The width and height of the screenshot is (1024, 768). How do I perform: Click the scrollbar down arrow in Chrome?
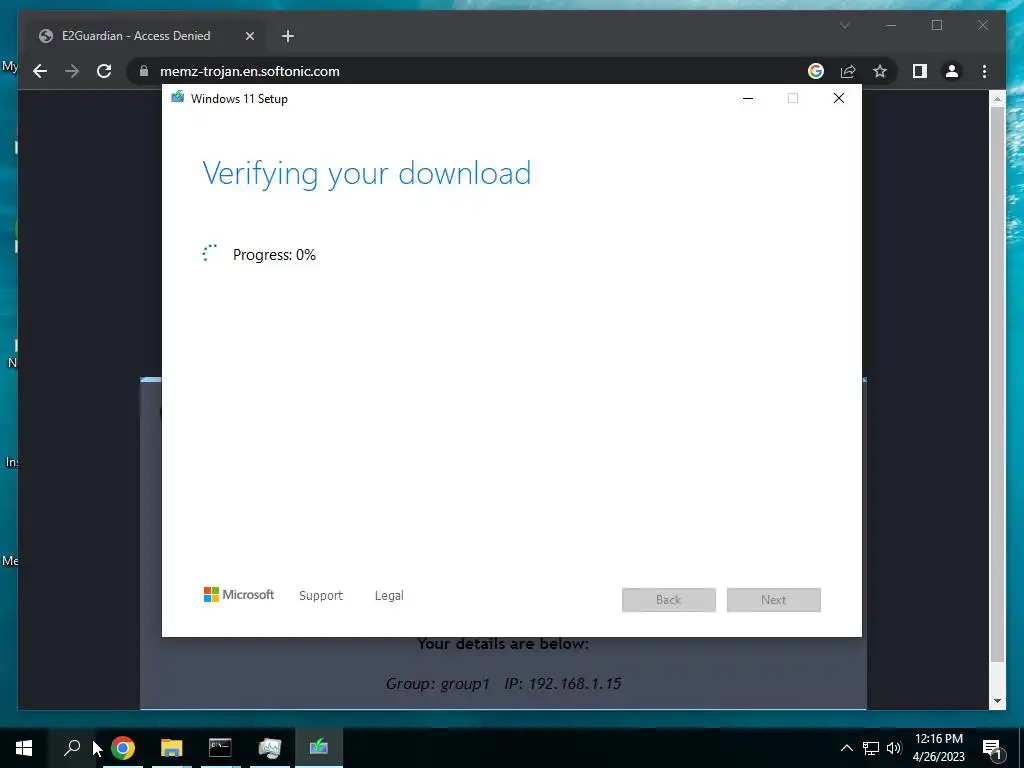(997, 701)
